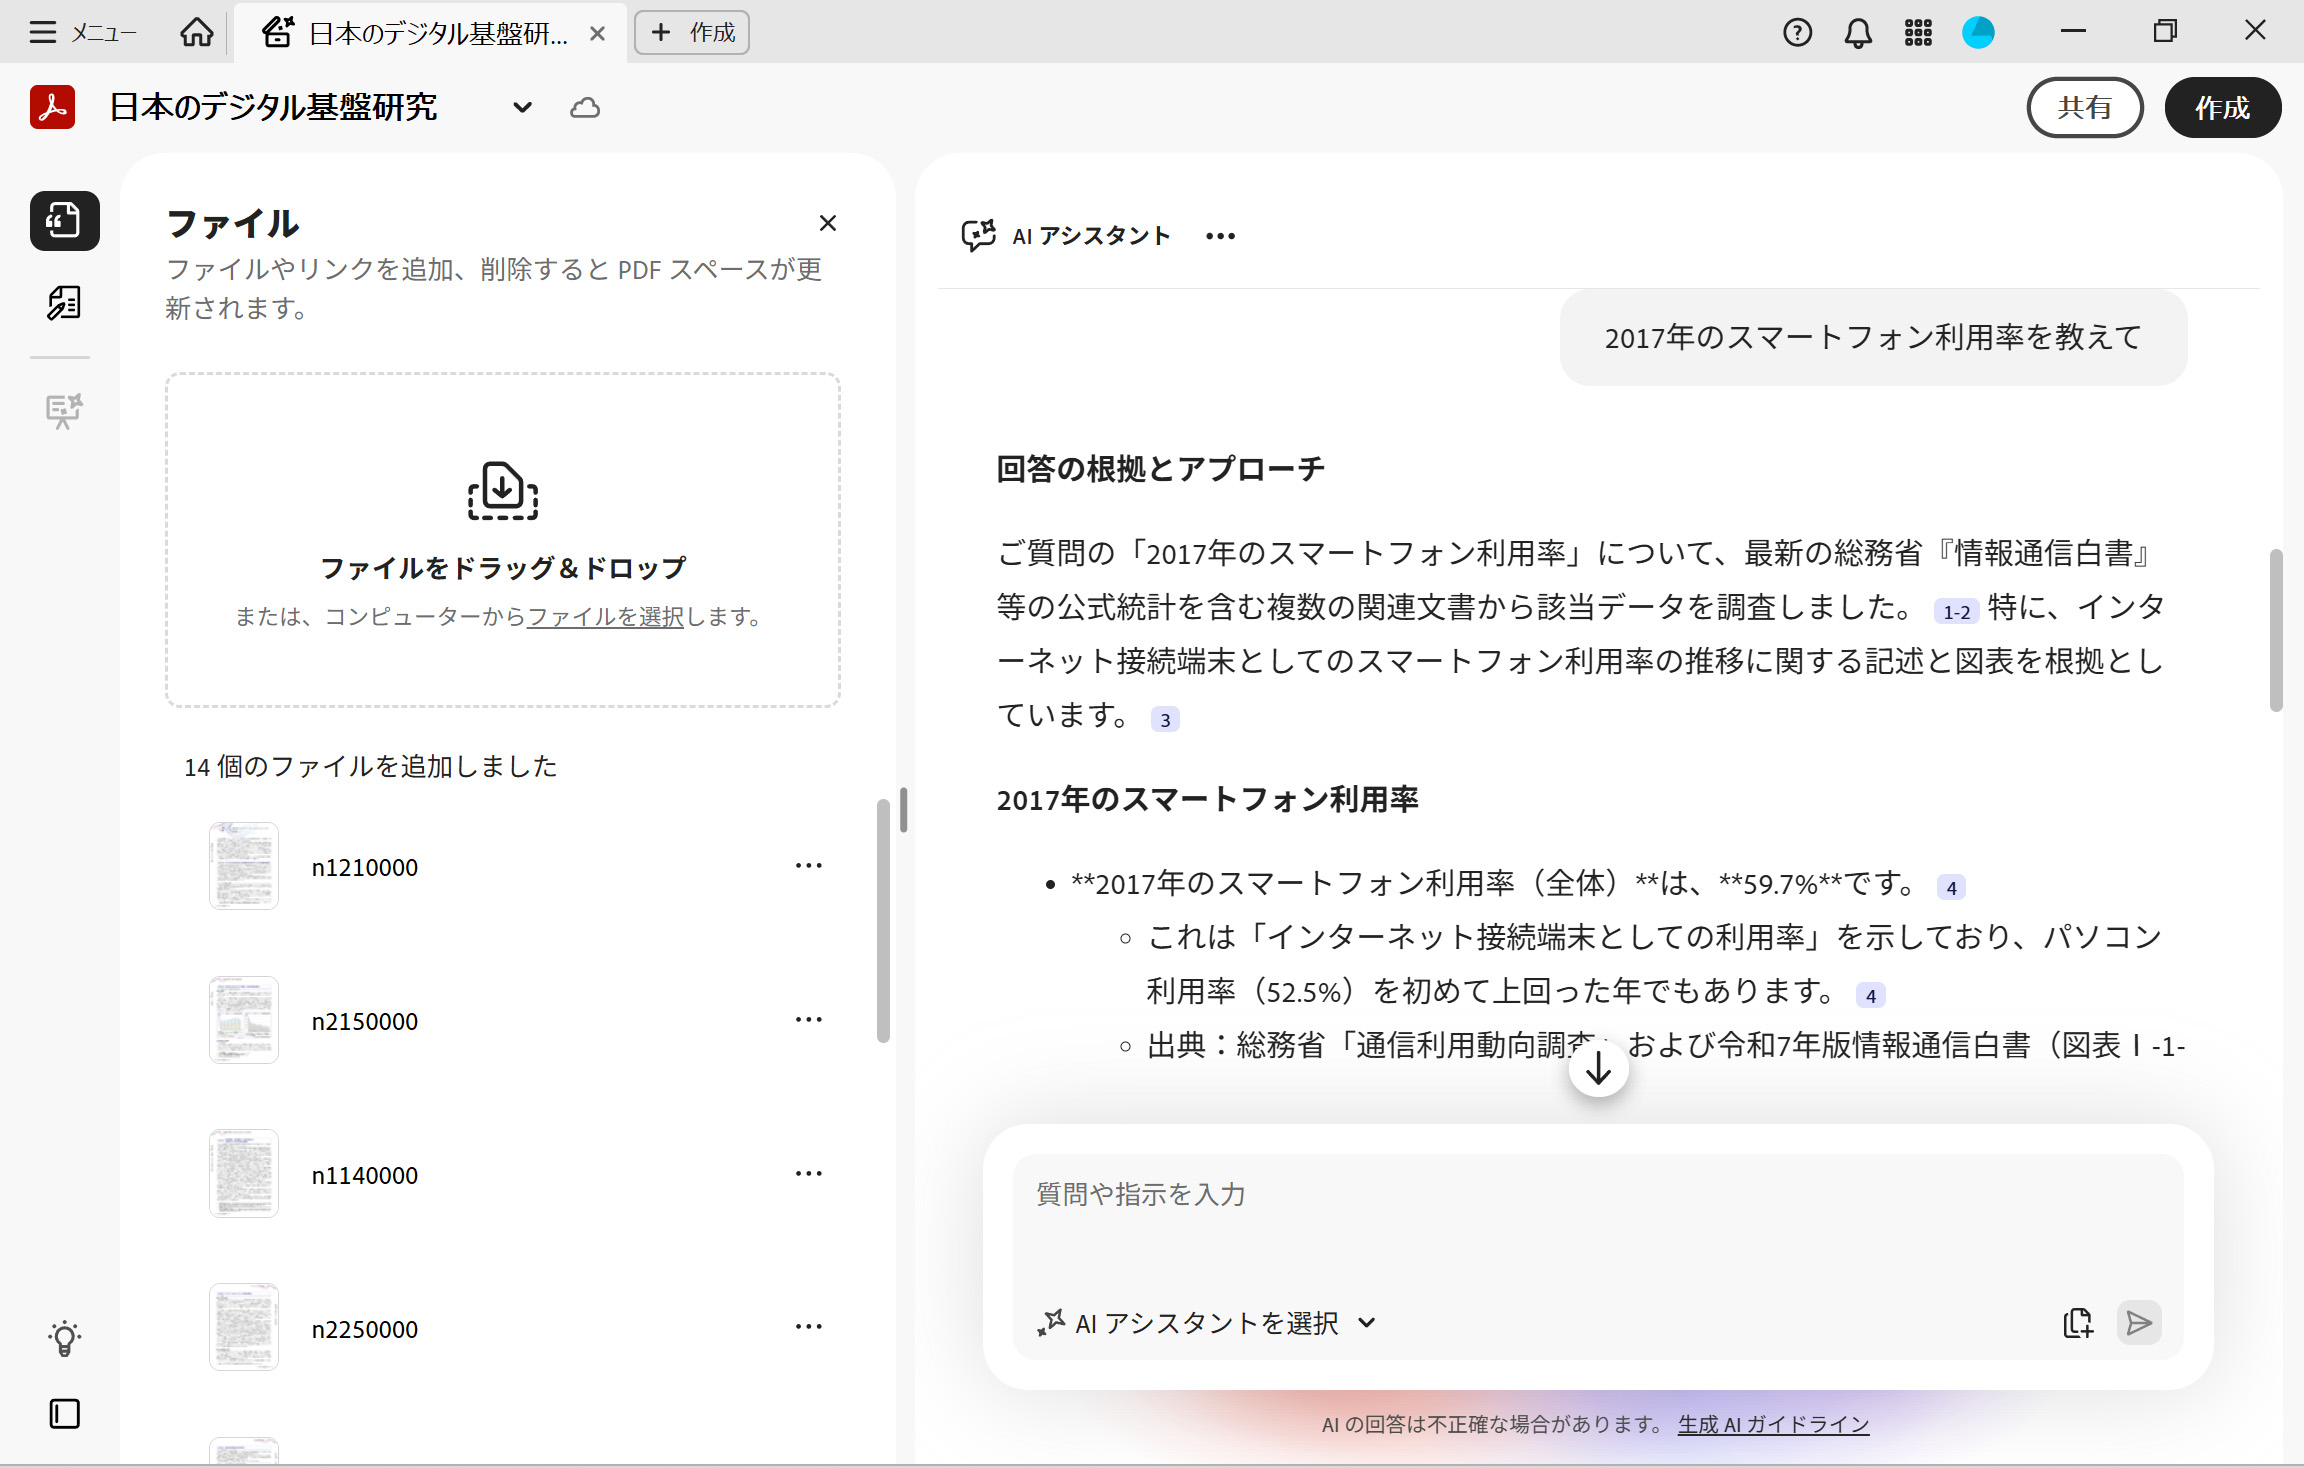This screenshot has width=2304, height=1468.
Task: Click the 作成 new tab button
Action: tap(692, 33)
